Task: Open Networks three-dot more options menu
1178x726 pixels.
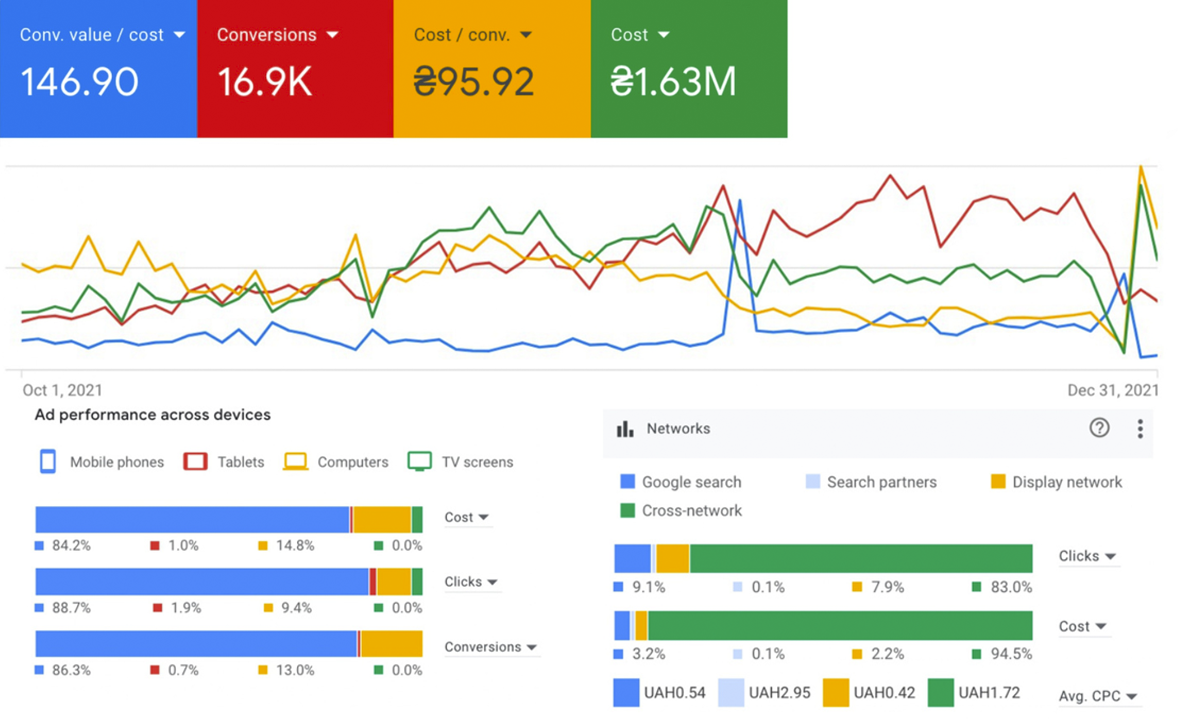Action: click(1140, 429)
